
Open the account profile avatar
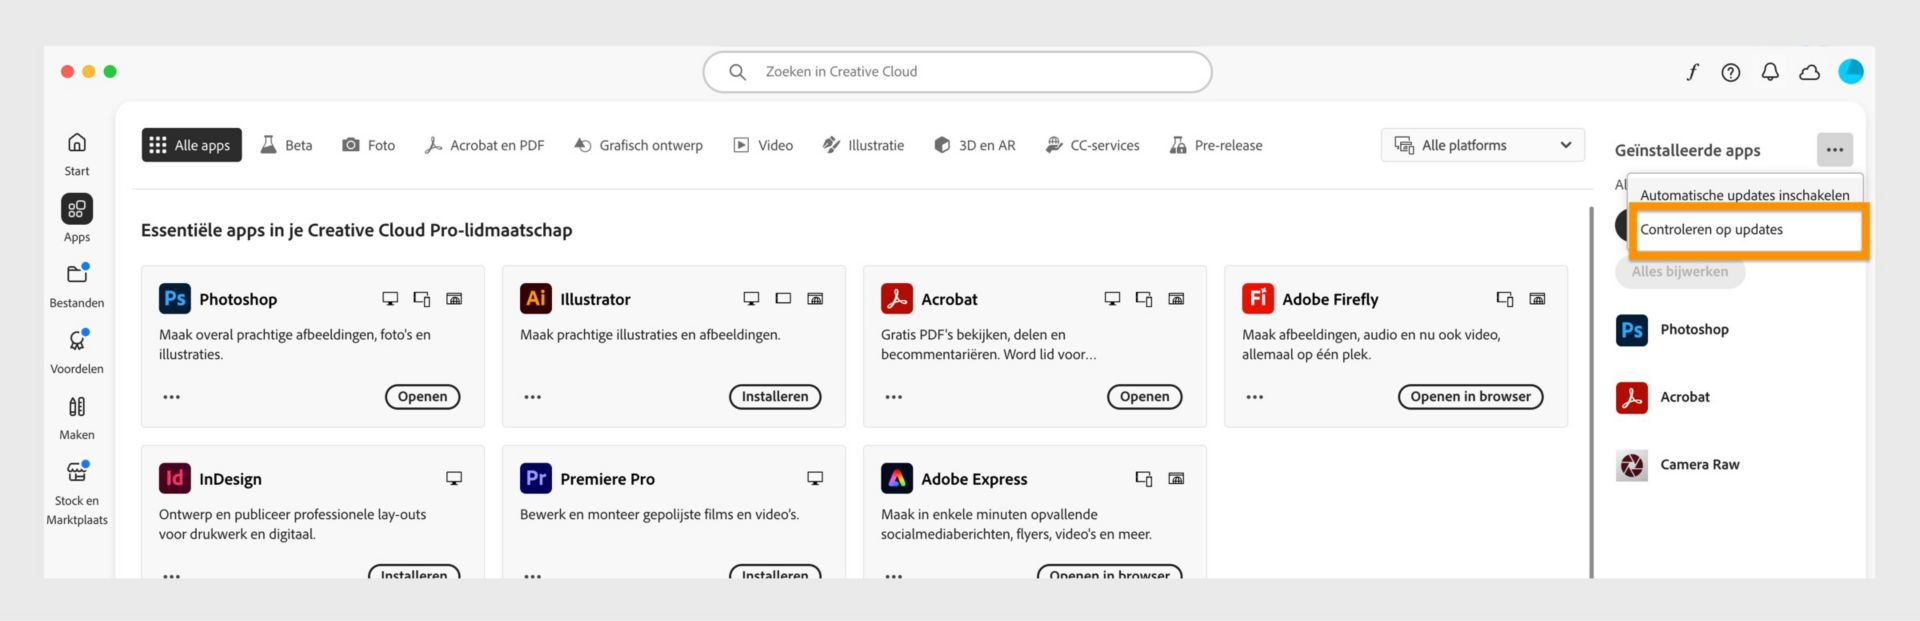(x=1851, y=71)
